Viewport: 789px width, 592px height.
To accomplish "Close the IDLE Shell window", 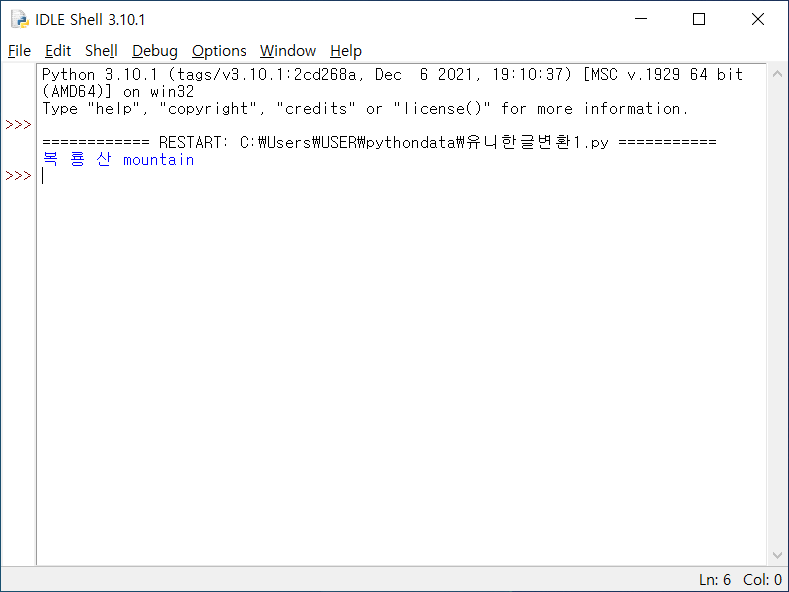I will [x=758, y=19].
